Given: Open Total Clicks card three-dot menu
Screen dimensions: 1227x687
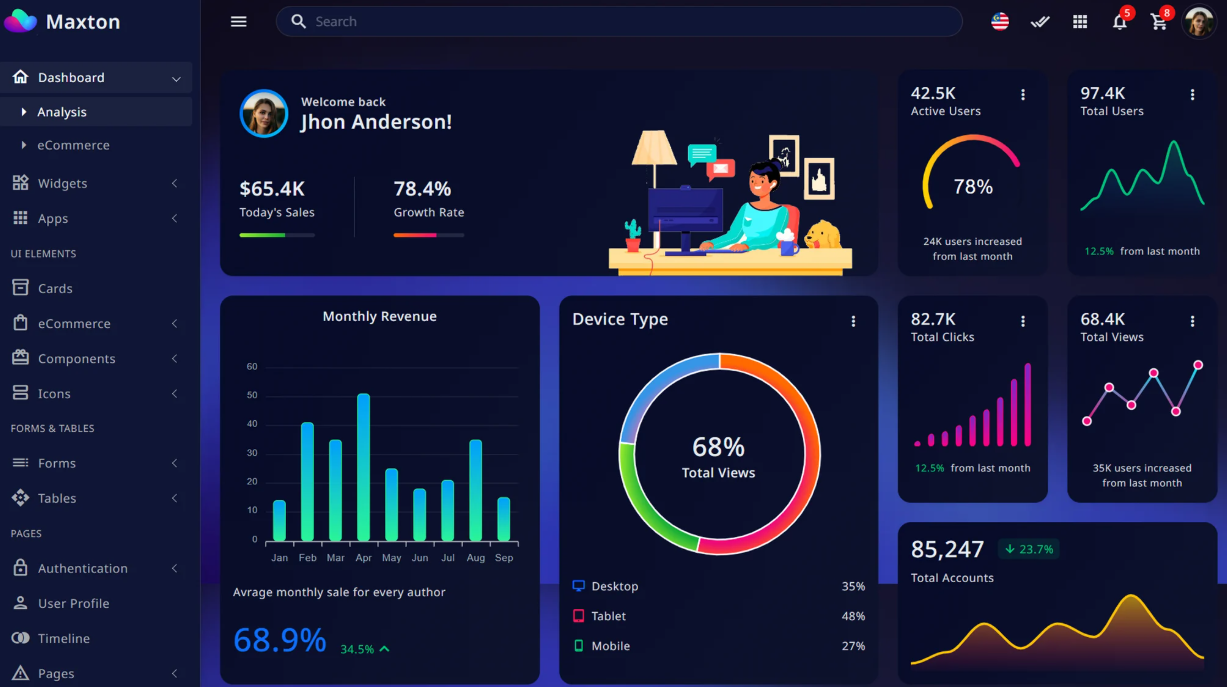Looking at the screenshot, I should click(1022, 321).
